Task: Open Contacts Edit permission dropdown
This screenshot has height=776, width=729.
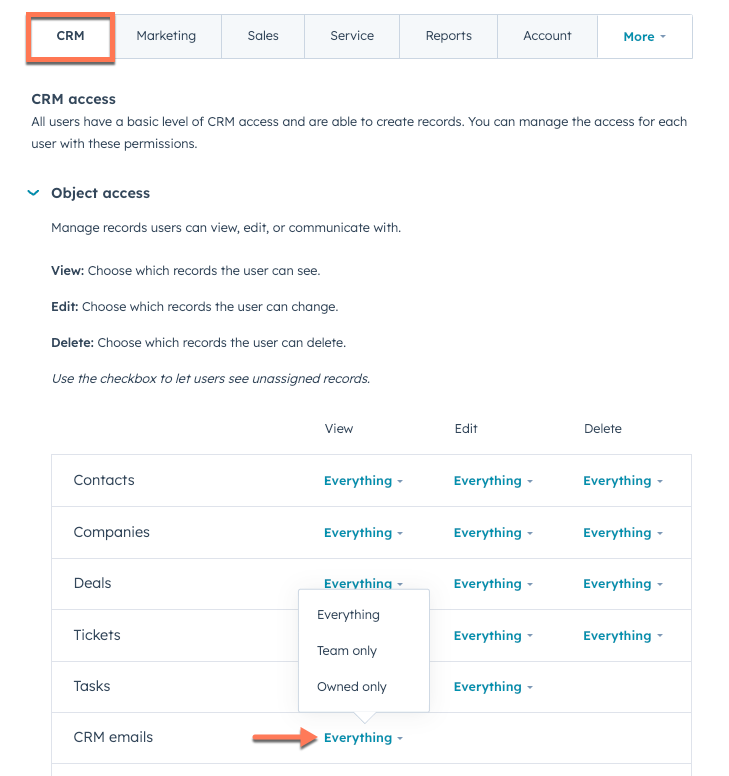Action: tap(493, 481)
